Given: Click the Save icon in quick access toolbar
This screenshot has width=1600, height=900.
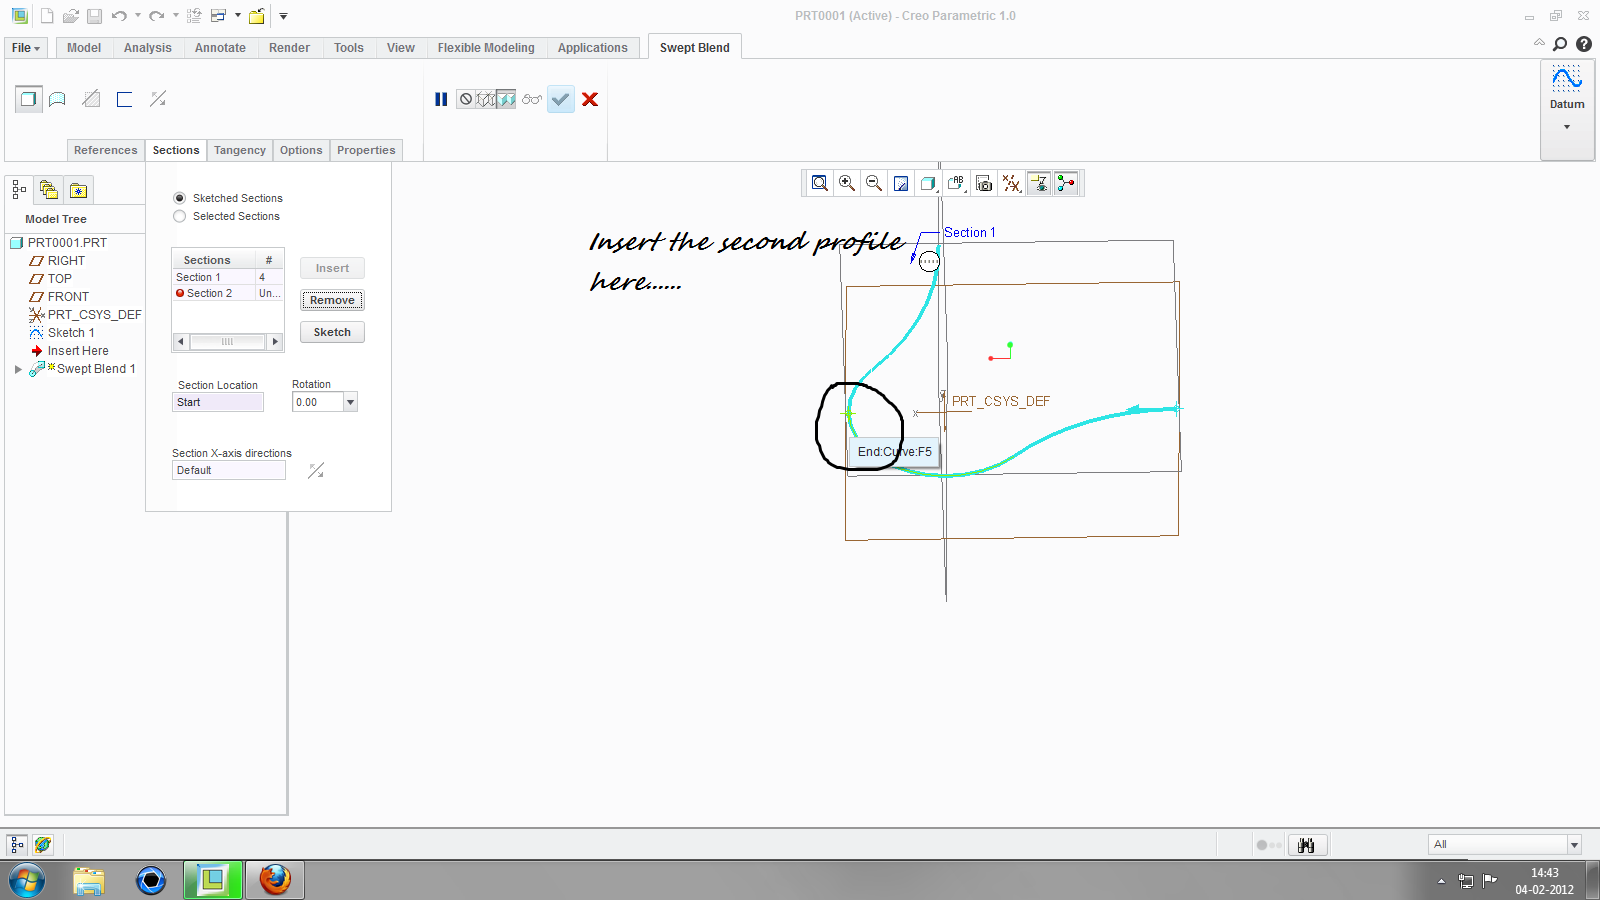Looking at the screenshot, I should coord(94,16).
